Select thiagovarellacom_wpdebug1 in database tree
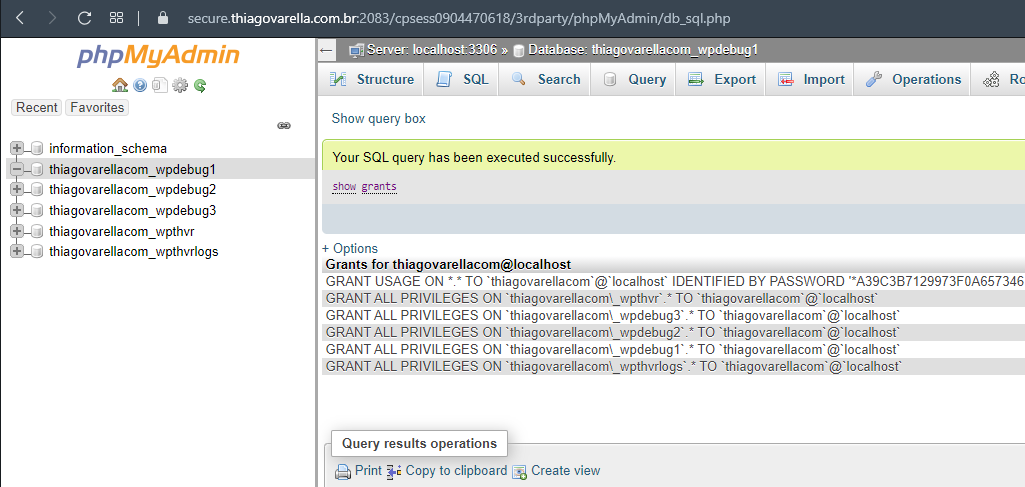Viewport: 1025px width, 487px height. pos(132,169)
